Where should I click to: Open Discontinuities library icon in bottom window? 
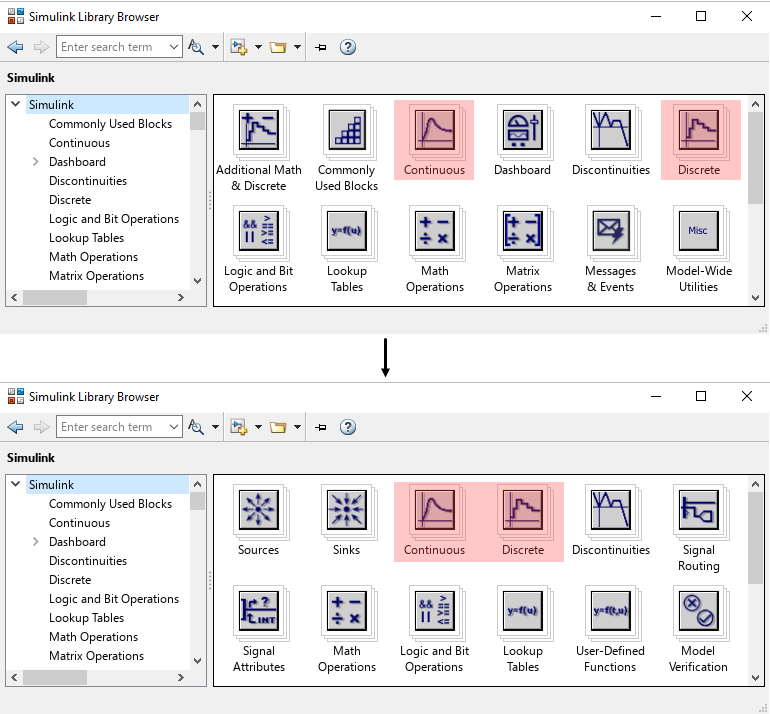point(611,511)
